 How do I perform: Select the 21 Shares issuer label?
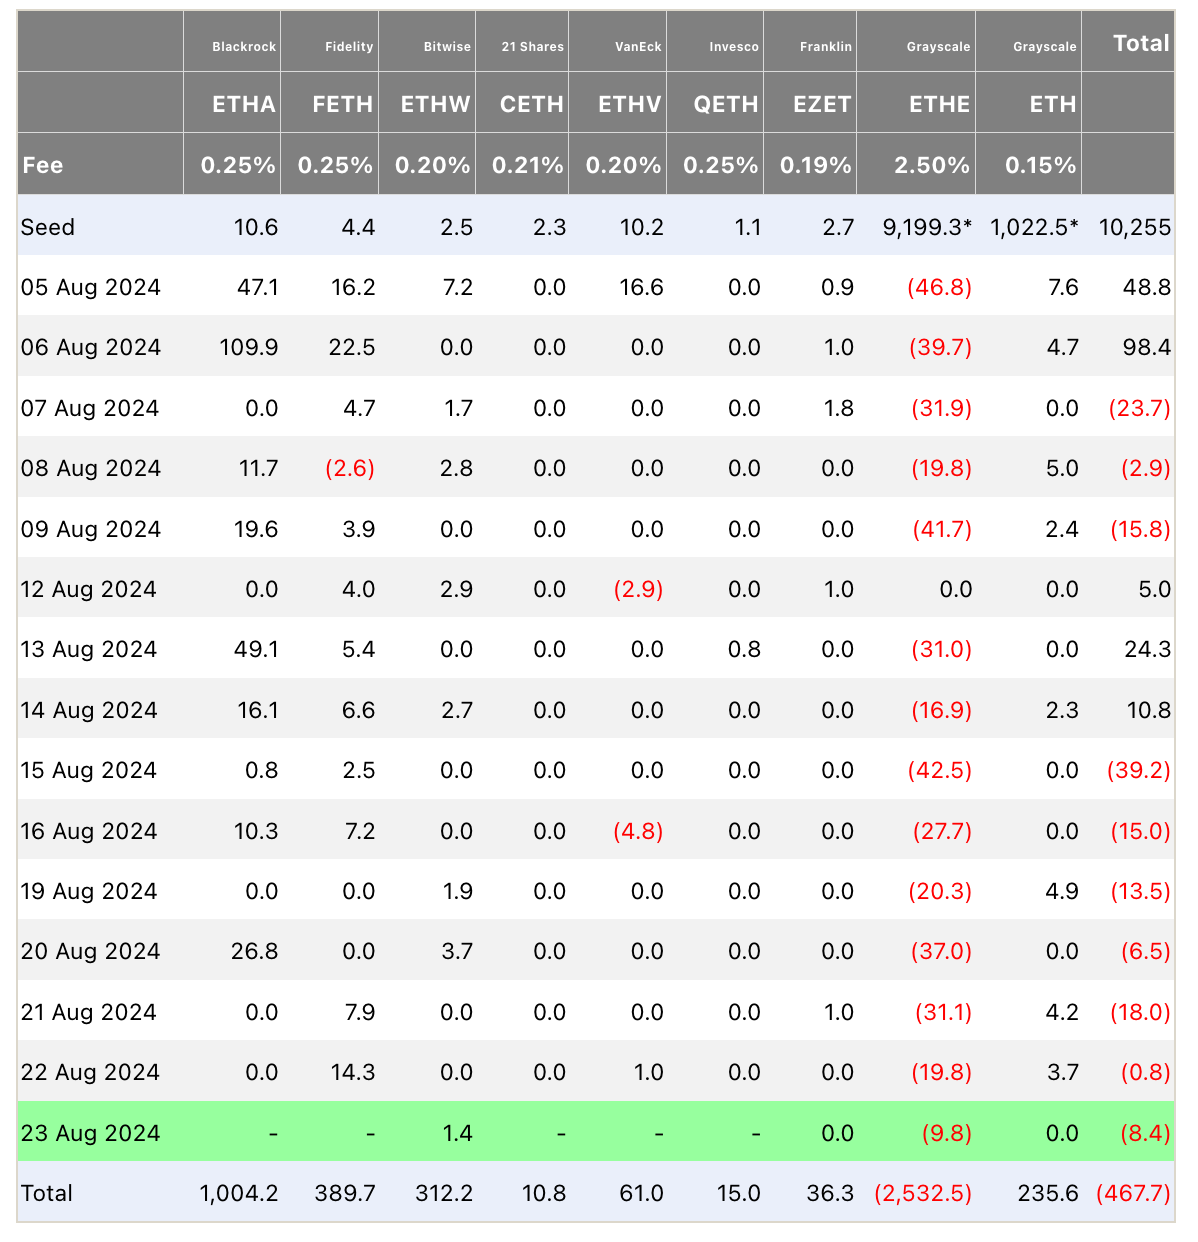pyautogui.click(x=532, y=47)
